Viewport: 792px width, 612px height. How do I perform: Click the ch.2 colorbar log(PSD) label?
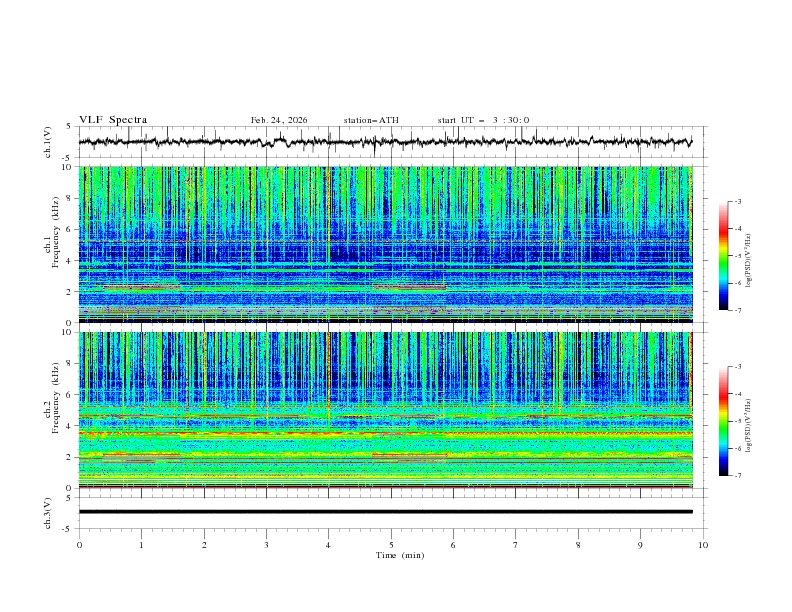coord(749,426)
